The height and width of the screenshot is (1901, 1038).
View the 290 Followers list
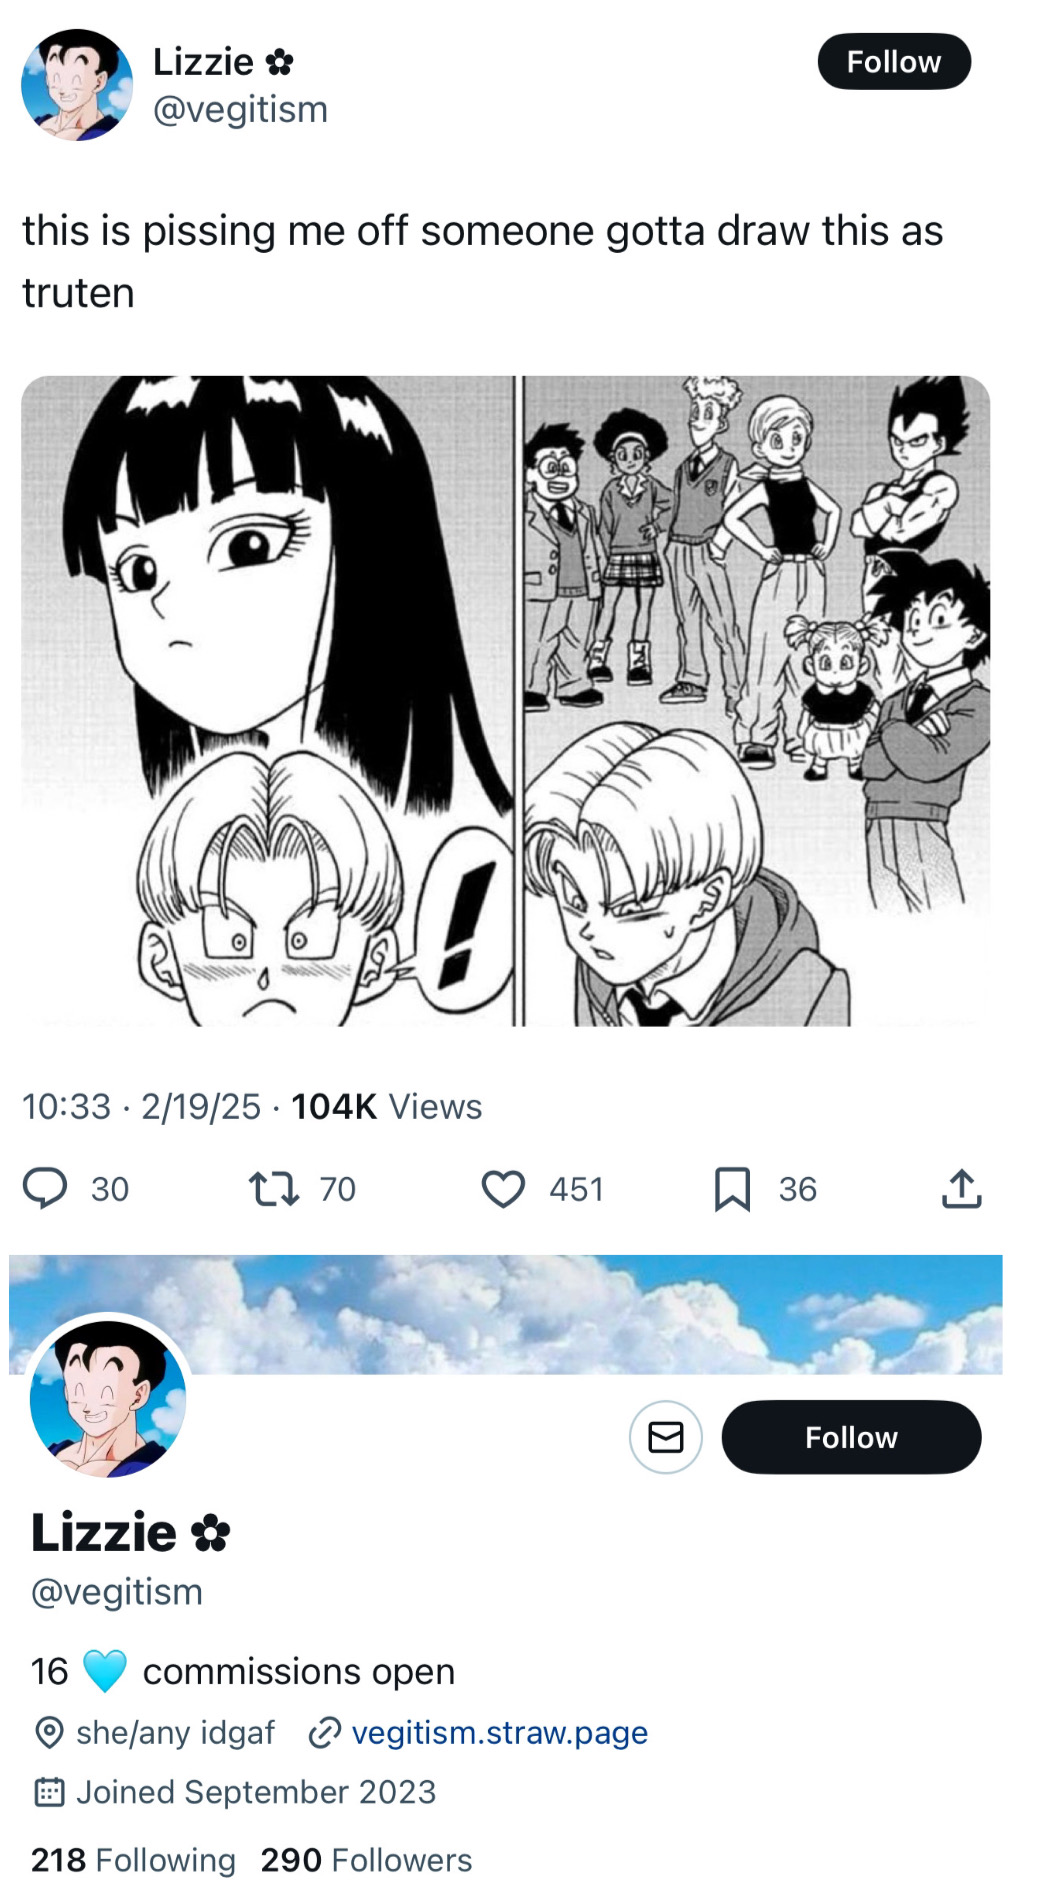pos(366,1859)
